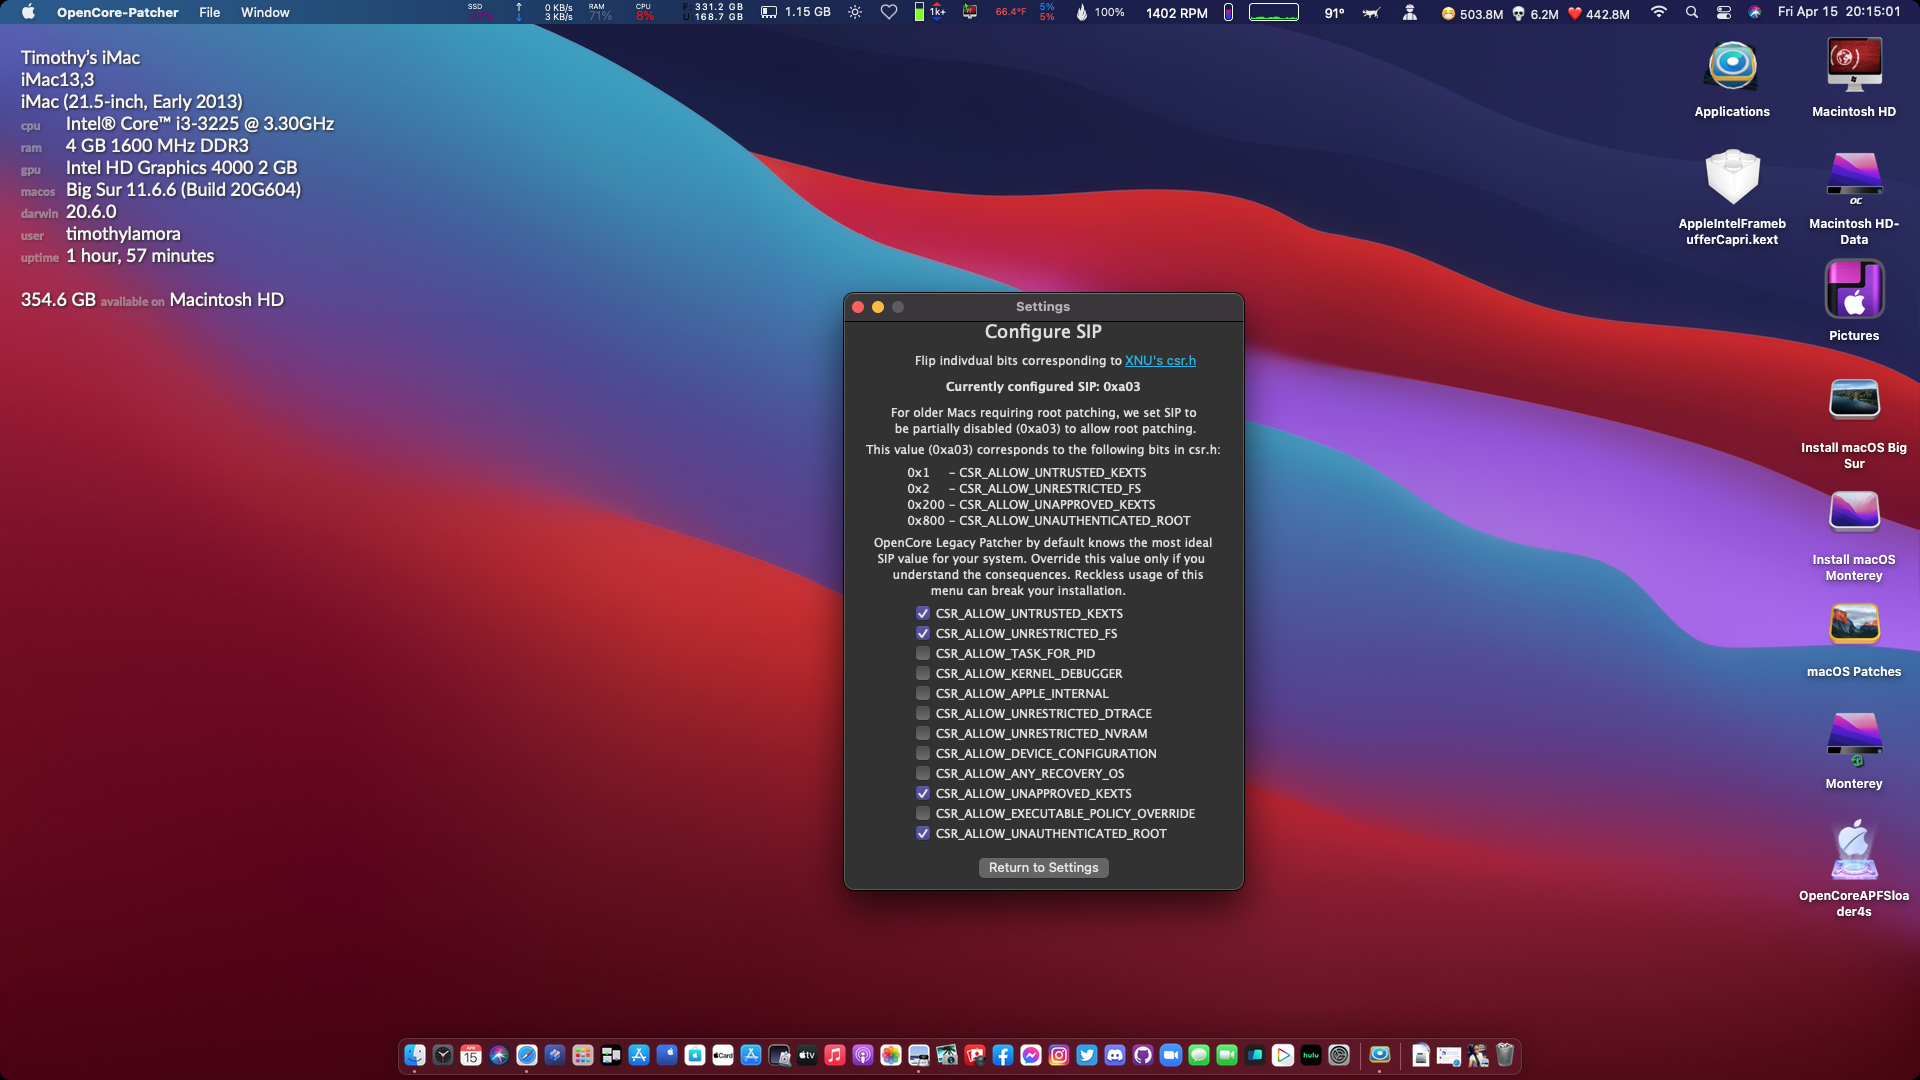This screenshot has width=1920, height=1080.
Task: Click the 1402 RPM fan readout
Action: tap(1177, 12)
